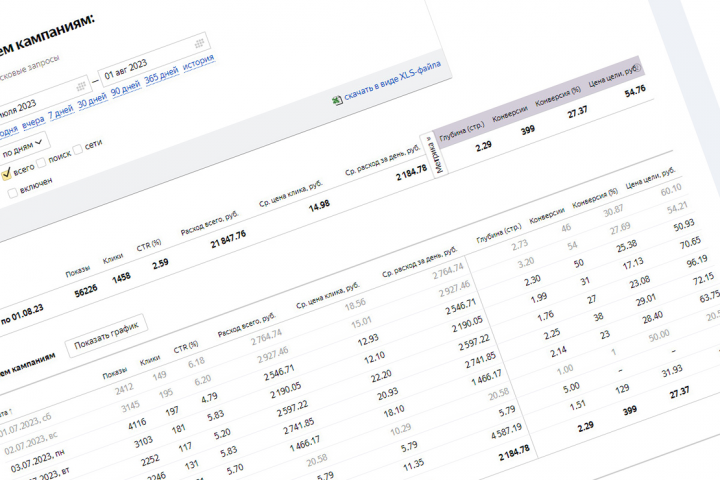Screen dimensions: 720x480
Task: Open the по дням grouping dropdown
Action: coord(21,147)
